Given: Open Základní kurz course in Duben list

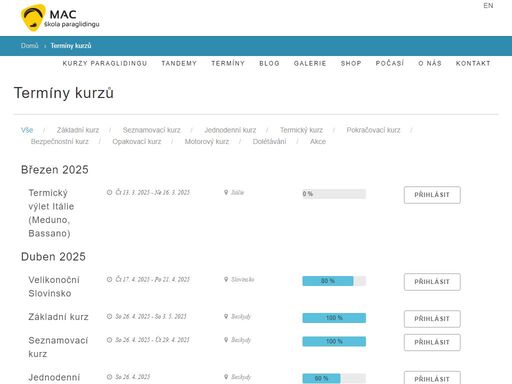Looking at the screenshot, I should (58, 317).
